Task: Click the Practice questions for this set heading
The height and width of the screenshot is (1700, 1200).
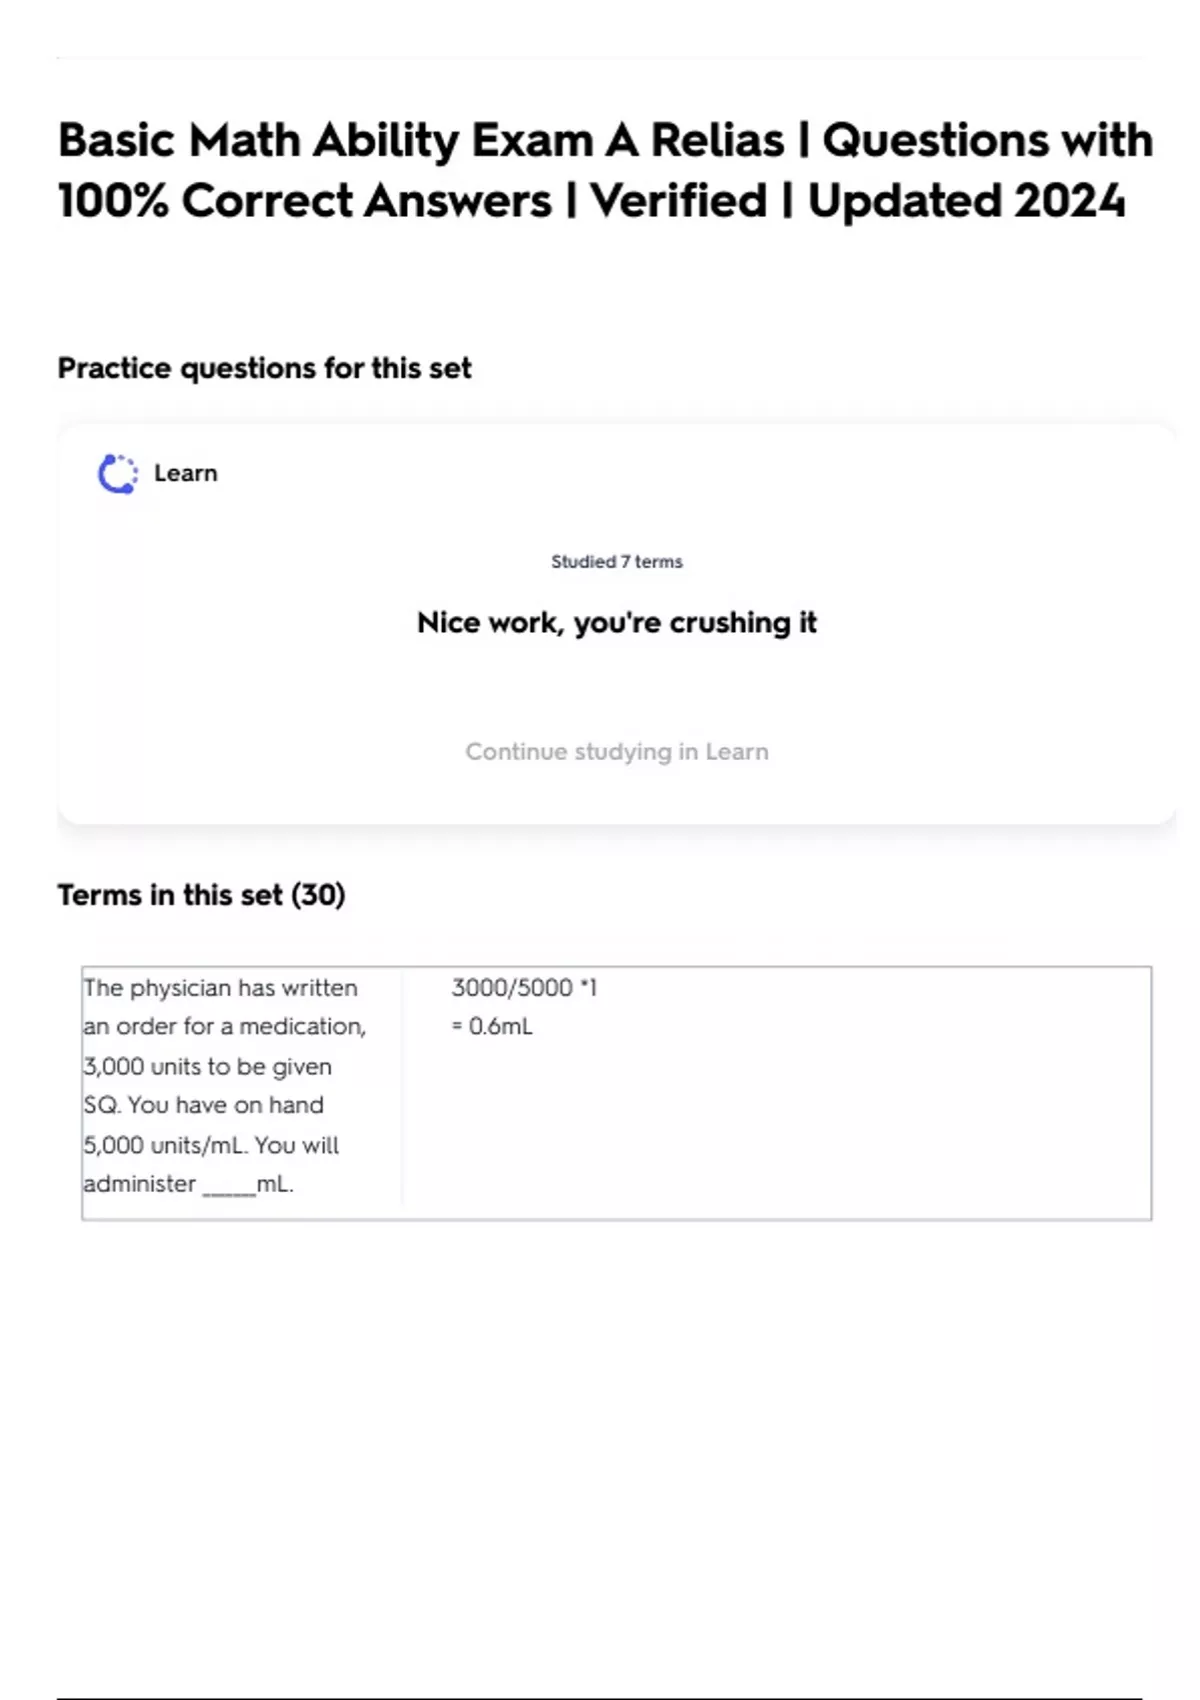Action: (x=264, y=369)
